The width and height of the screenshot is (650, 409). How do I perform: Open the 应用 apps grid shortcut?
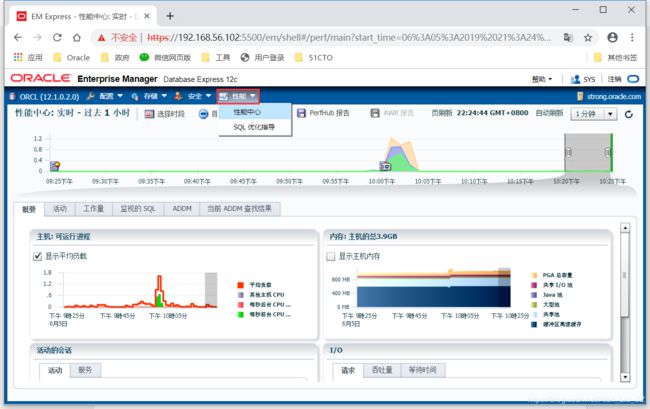pos(28,57)
